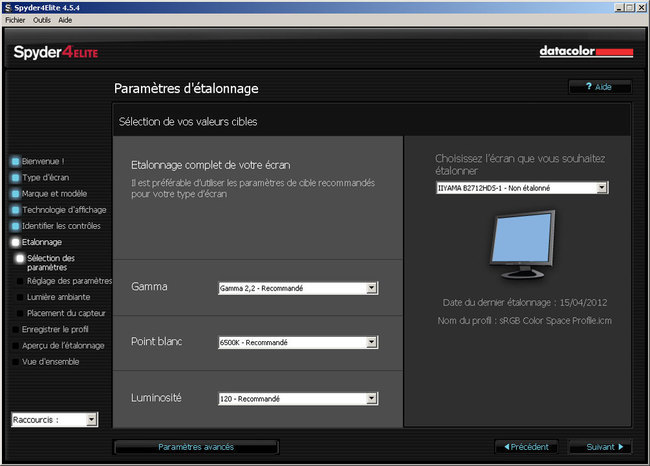Open the Aide menu in menu bar
This screenshot has height=466, width=650.
(x=65, y=20)
